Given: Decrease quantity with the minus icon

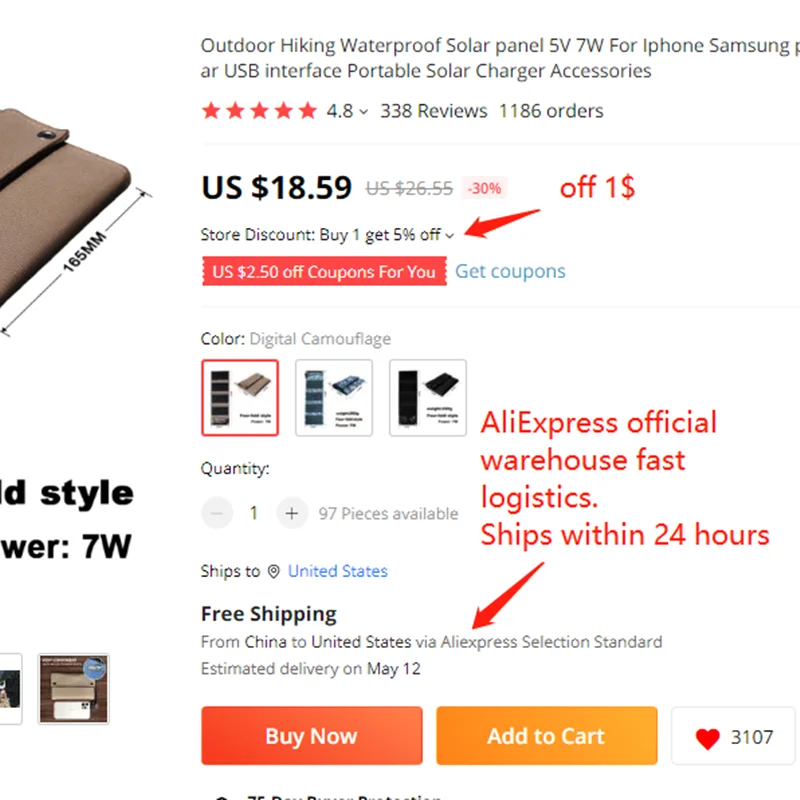Looking at the screenshot, I should pos(217,513).
